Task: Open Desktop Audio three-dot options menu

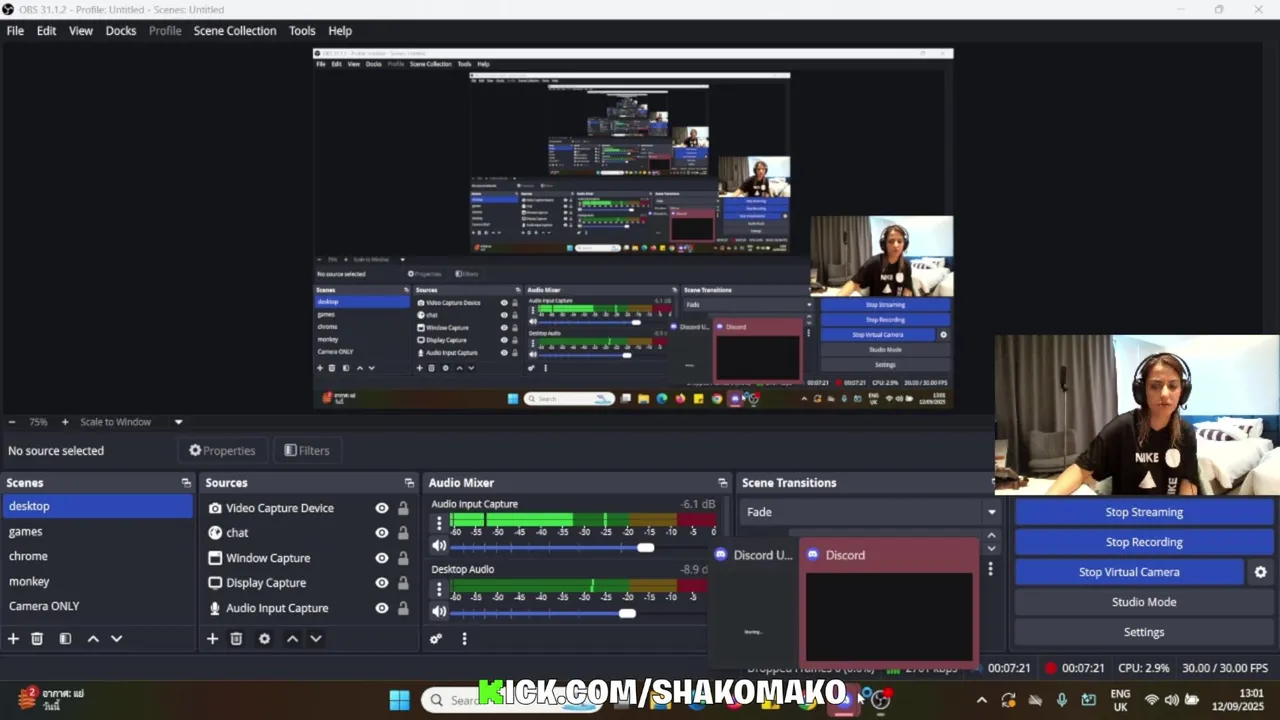Action: [438, 589]
